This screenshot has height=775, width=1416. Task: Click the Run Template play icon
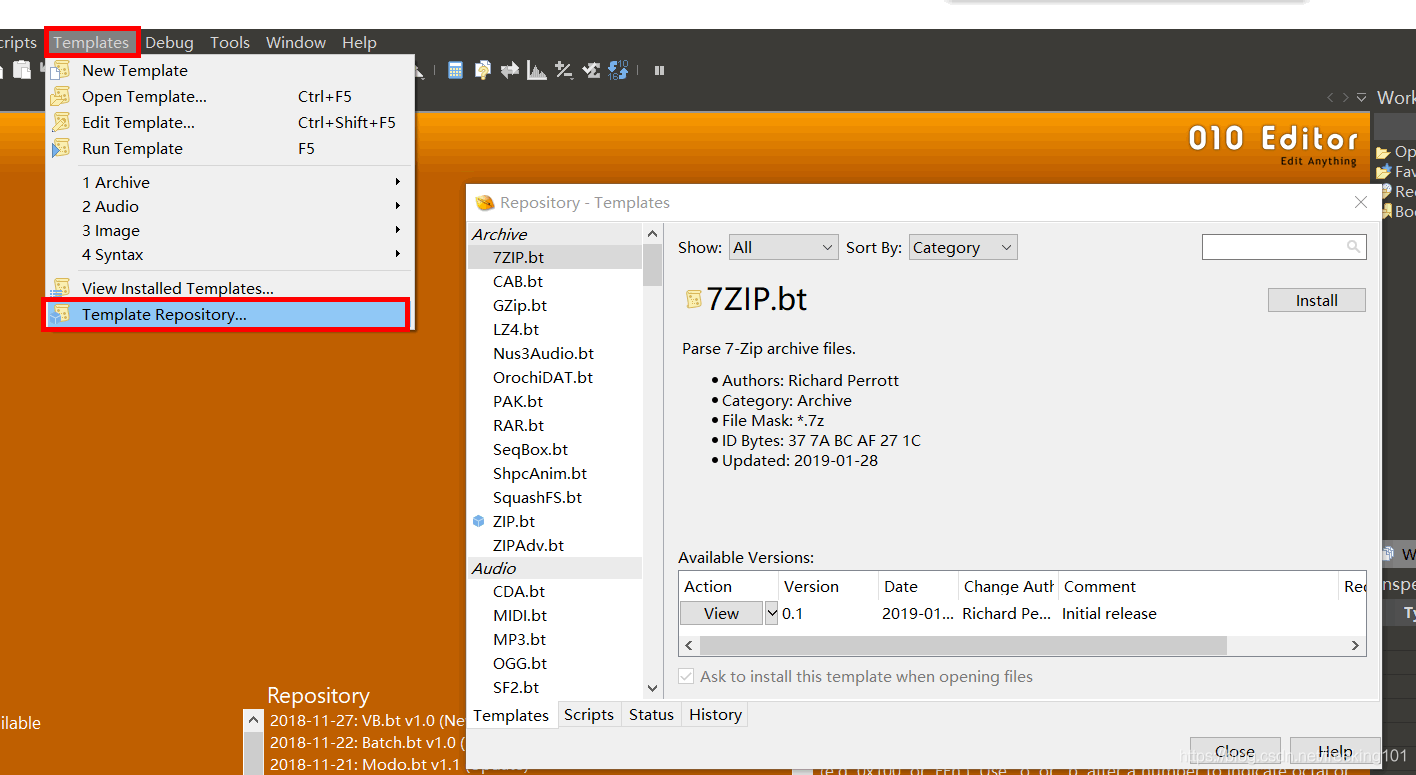(61, 148)
